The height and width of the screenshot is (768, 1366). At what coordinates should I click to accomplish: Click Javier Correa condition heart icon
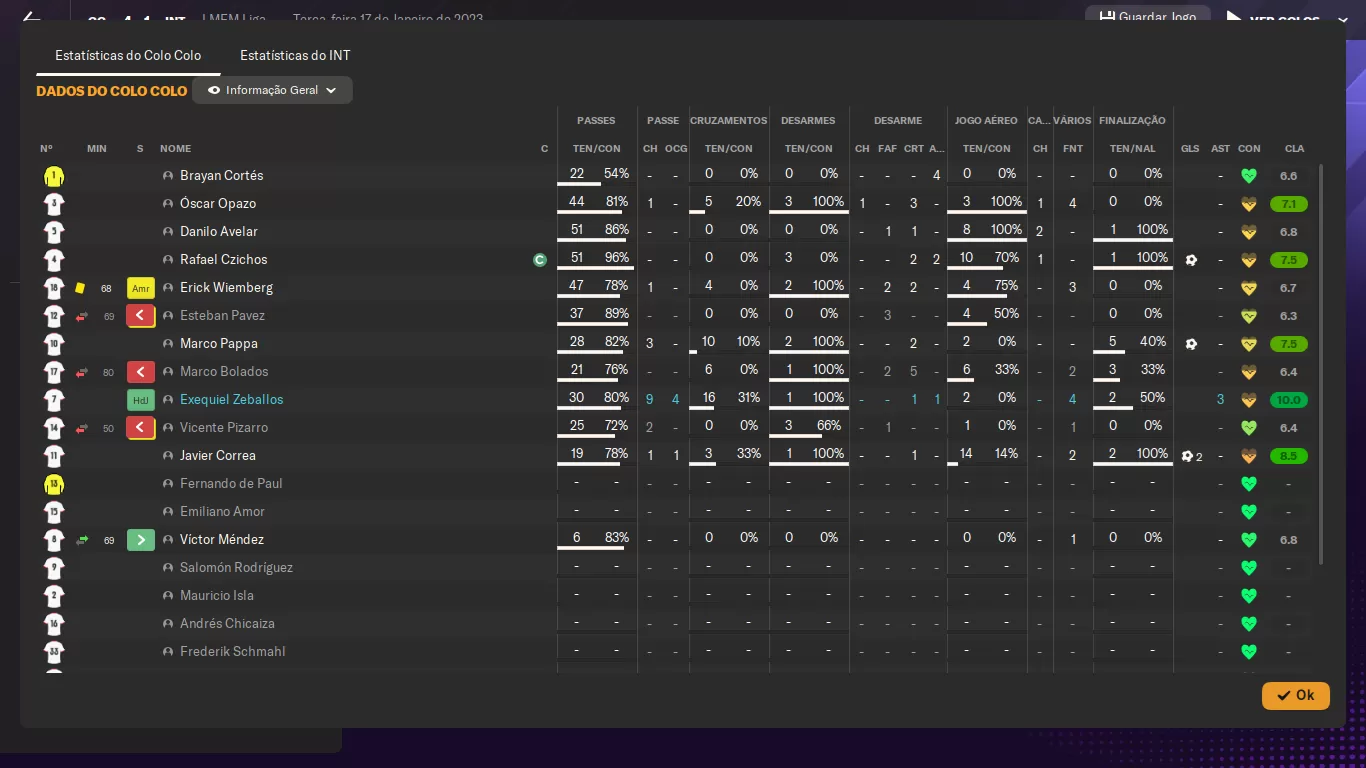[1248, 456]
